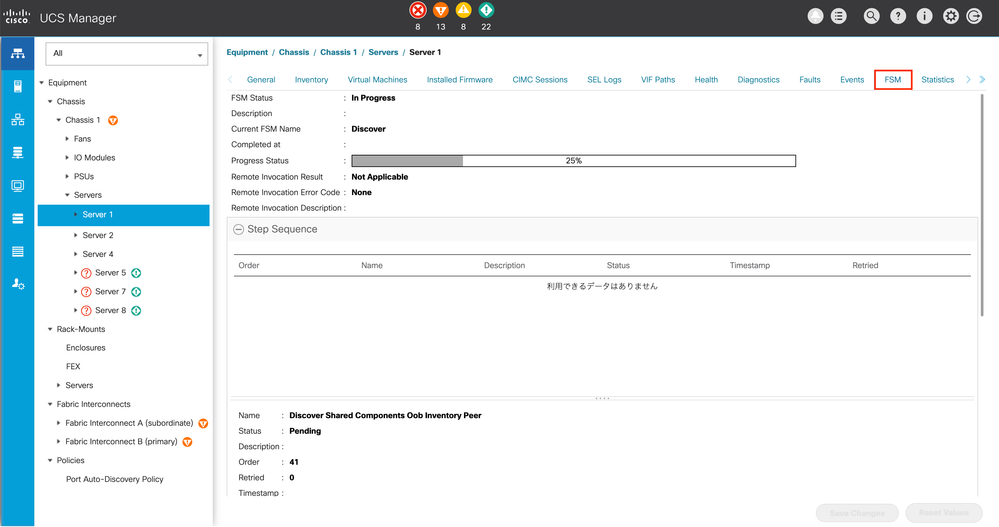This screenshot has height=527, width=999.
Task: Click the Servers breadcrumb link
Action: point(383,52)
